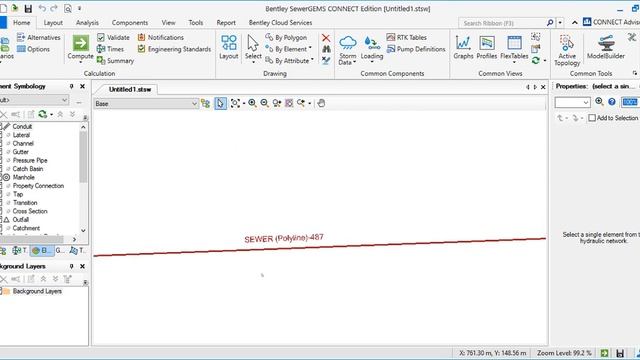Viewport: 640px width, 360px height.
Task: Toggle the Background Layers folder checkbox
Action: click(x=0, y=291)
